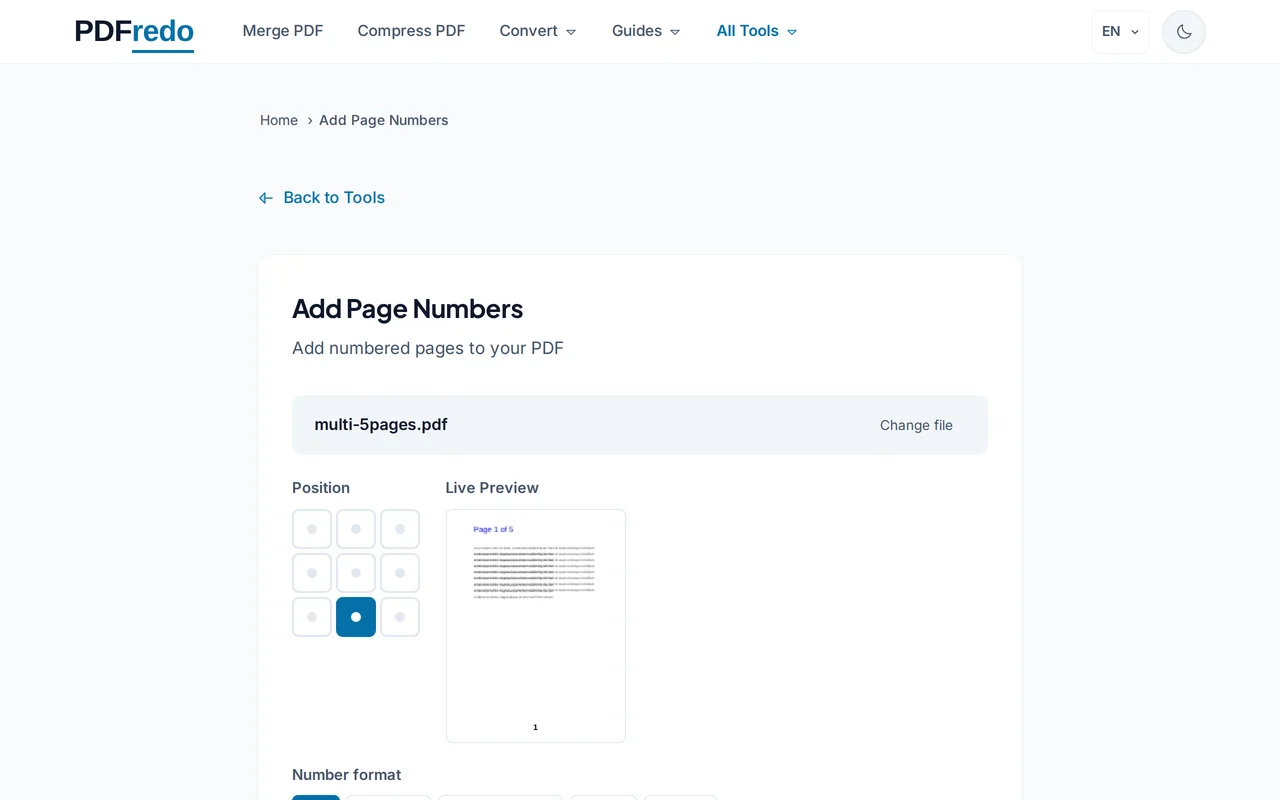
Task: Expand the Guides dropdown
Action: (x=645, y=31)
